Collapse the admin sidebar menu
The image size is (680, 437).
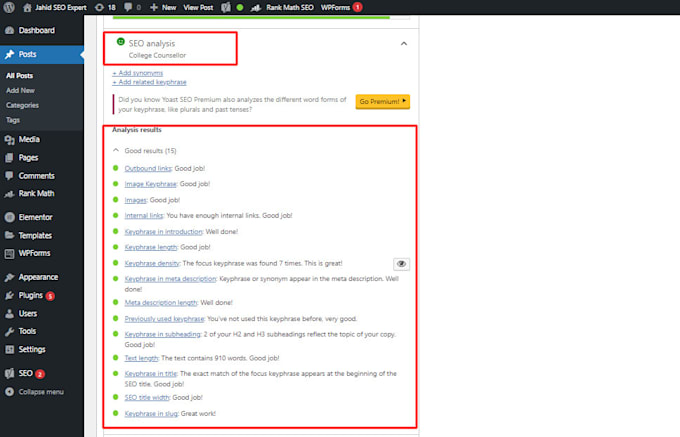(x=35, y=392)
